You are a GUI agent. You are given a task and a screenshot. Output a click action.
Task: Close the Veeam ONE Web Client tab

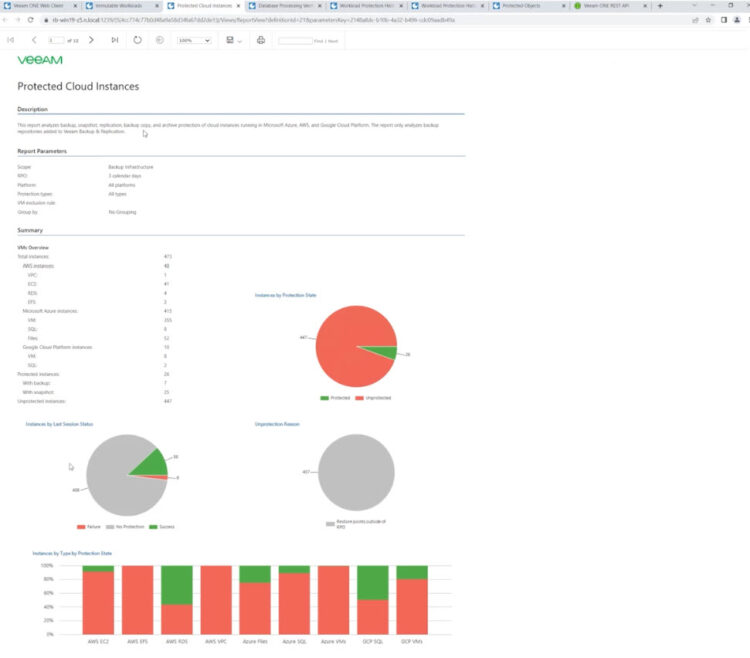click(x=75, y=6)
